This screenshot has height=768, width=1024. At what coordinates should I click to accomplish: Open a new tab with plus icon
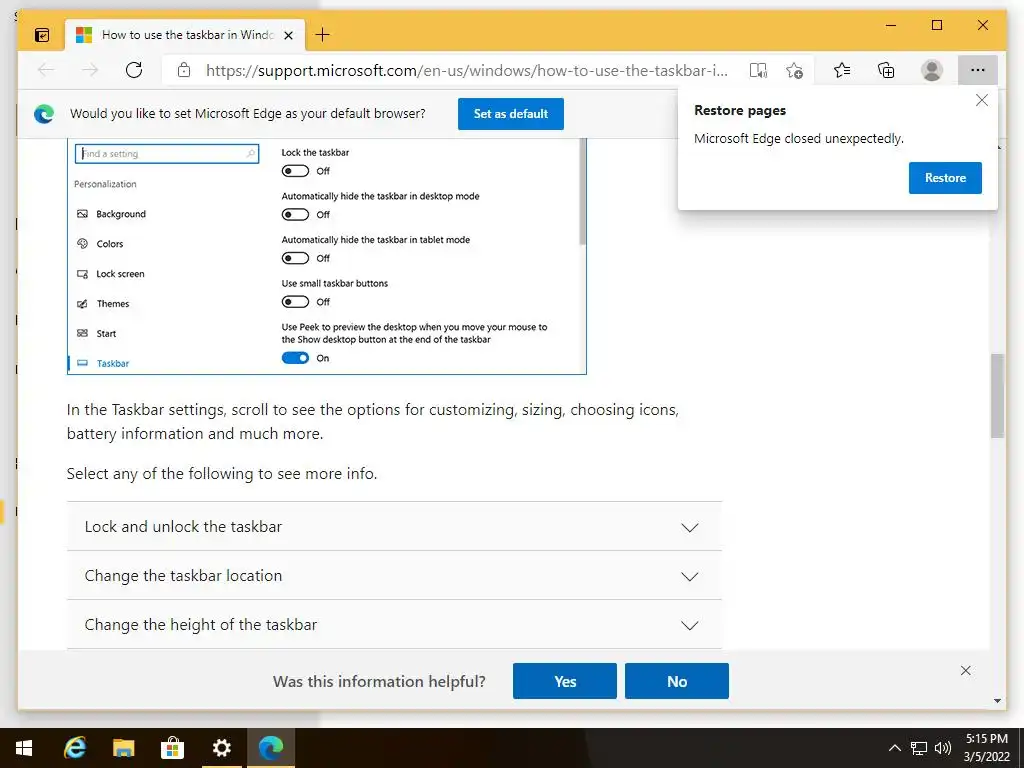[x=323, y=35]
